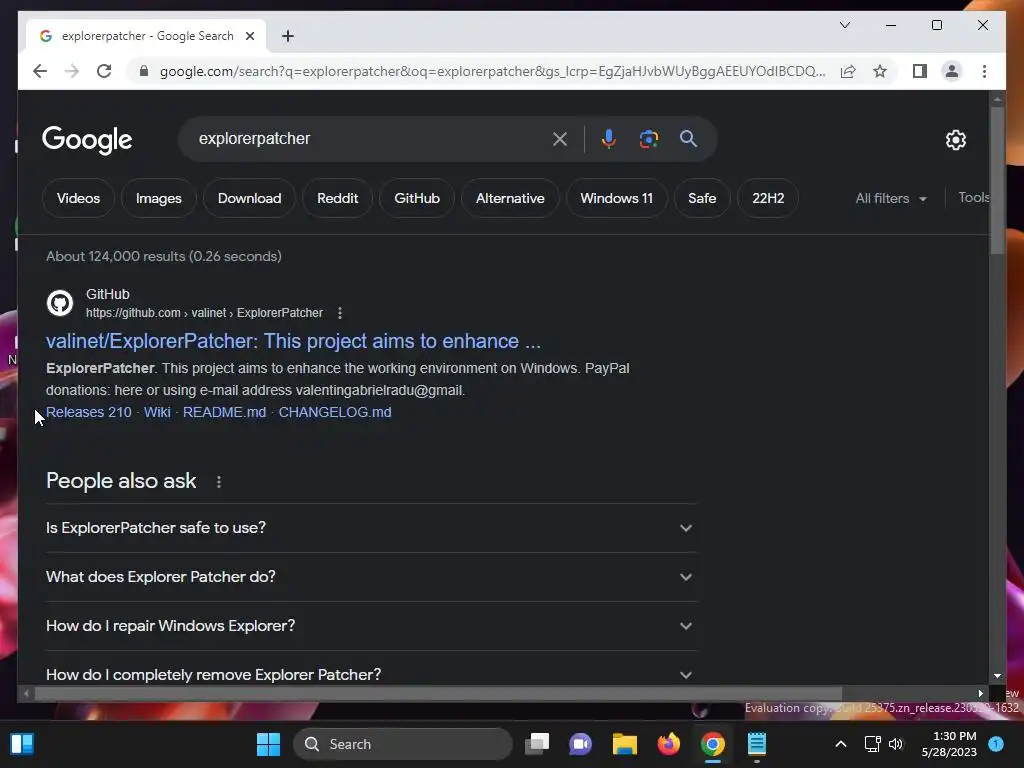
Task: Open Chrome side panel icon
Action: coord(920,71)
